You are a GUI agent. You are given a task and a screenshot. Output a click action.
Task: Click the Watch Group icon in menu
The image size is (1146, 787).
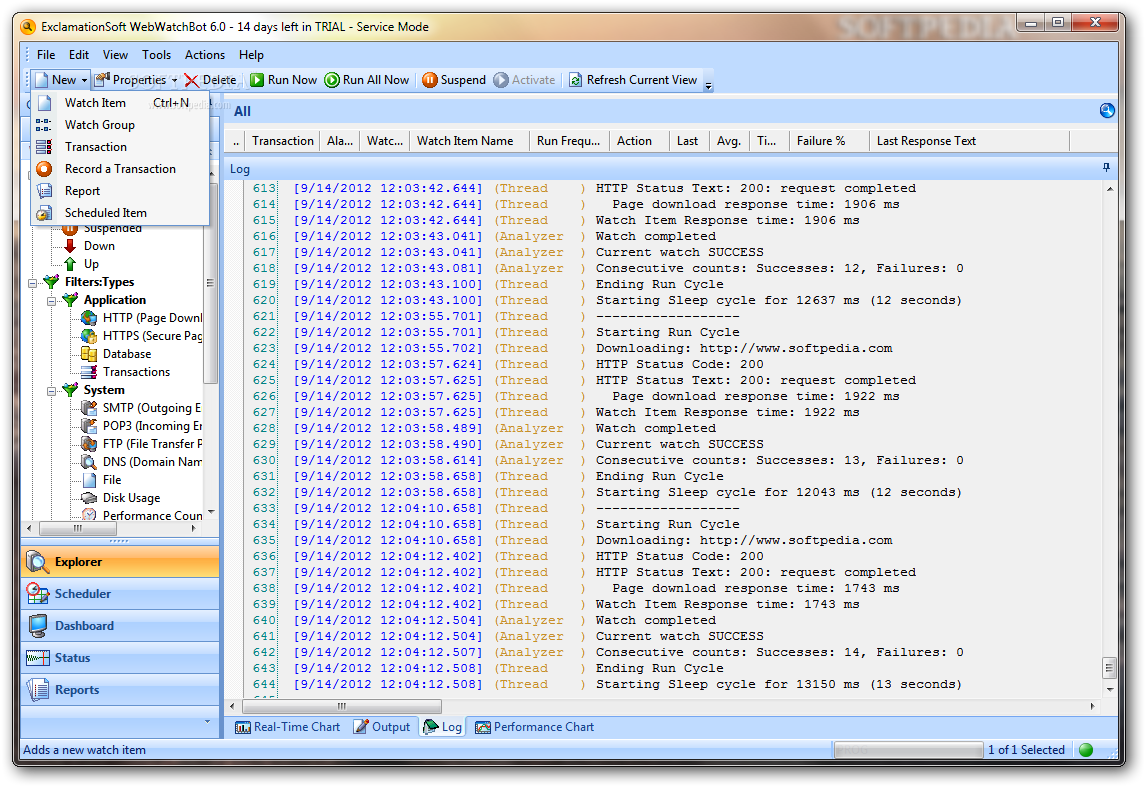tap(45, 125)
